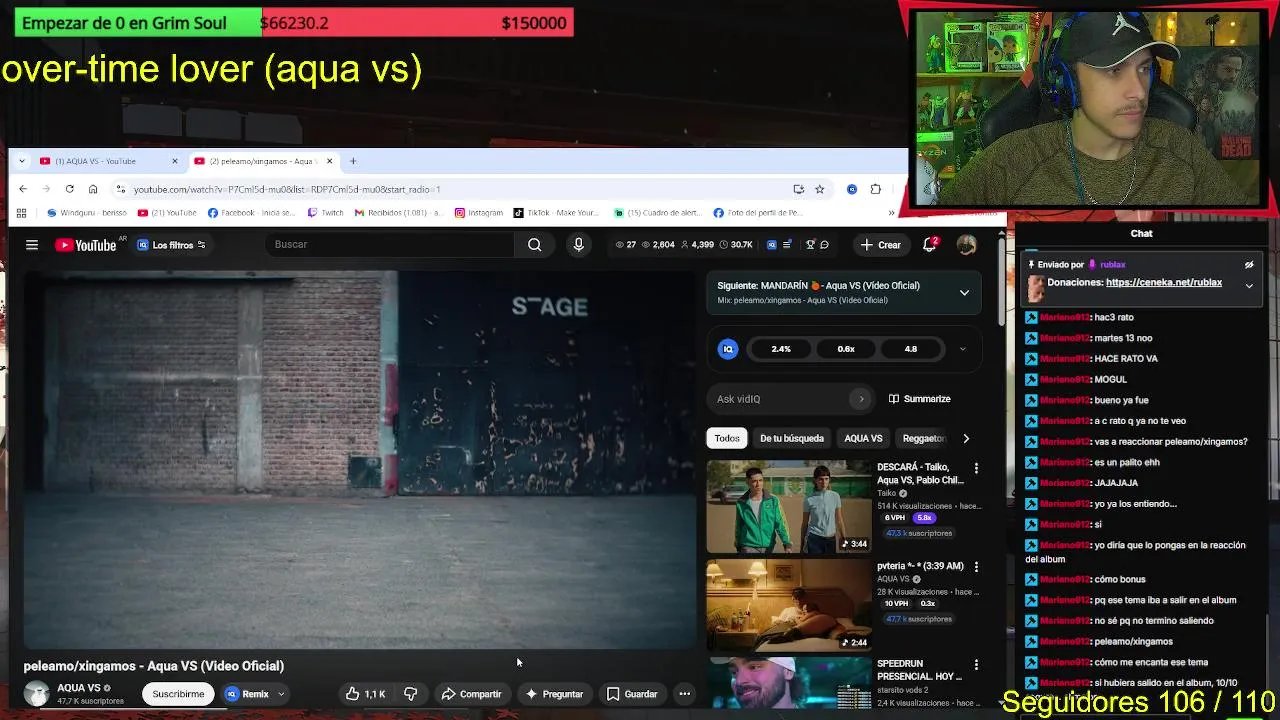This screenshot has width=1280, height=720.
Task: Open options for pvteria video
Action: click(976, 567)
